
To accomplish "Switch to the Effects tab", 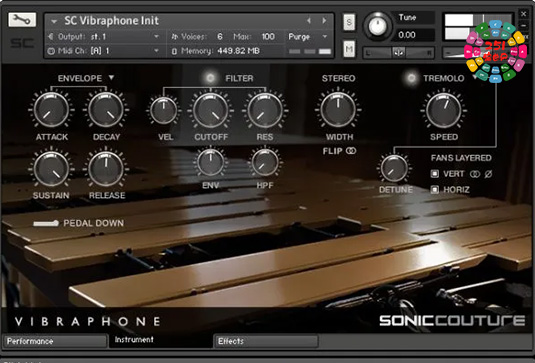I will click(x=266, y=341).
